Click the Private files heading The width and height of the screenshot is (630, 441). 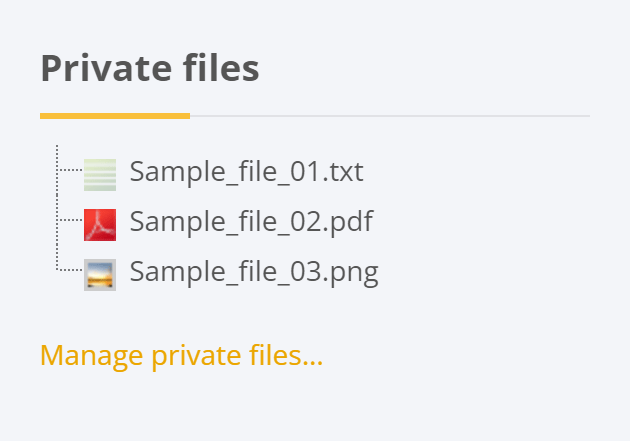pyautogui.click(x=150, y=70)
